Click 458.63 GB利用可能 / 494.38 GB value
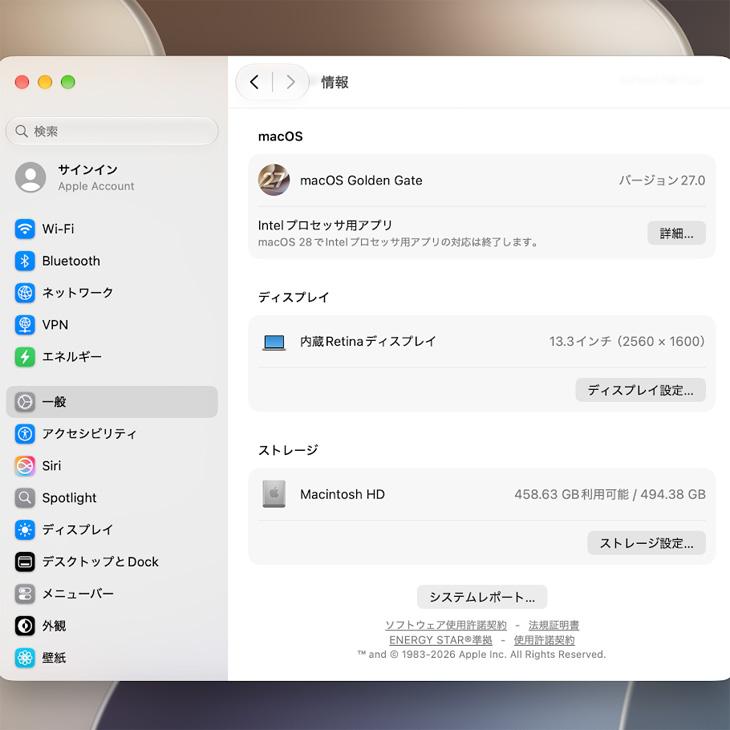The image size is (730, 730). pos(610,494)
